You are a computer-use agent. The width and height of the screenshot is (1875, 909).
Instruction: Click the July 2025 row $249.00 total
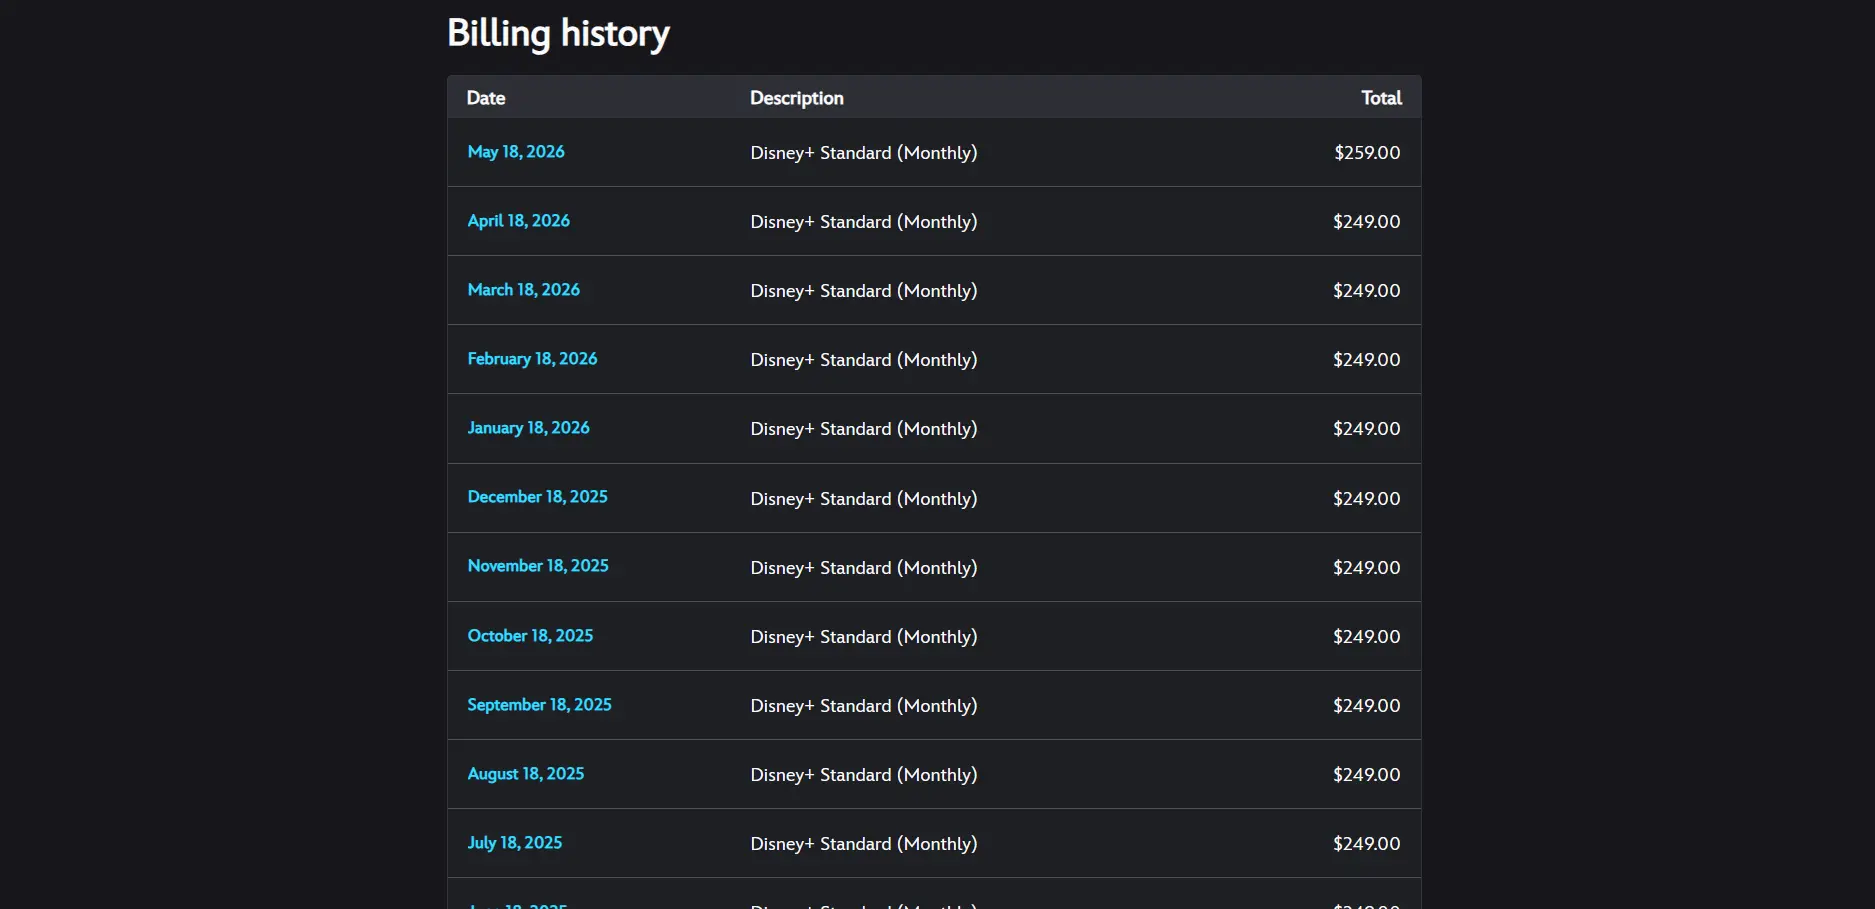tap(1367, 844)
